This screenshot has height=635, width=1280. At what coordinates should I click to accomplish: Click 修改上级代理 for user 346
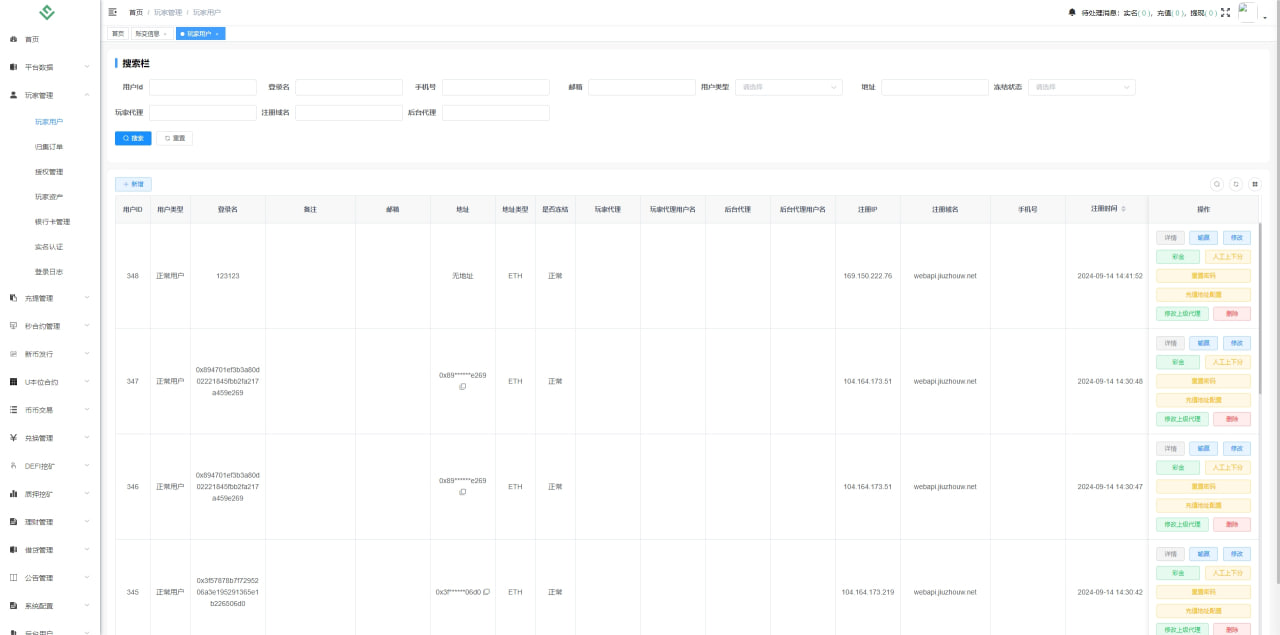tap(1182, 524)
